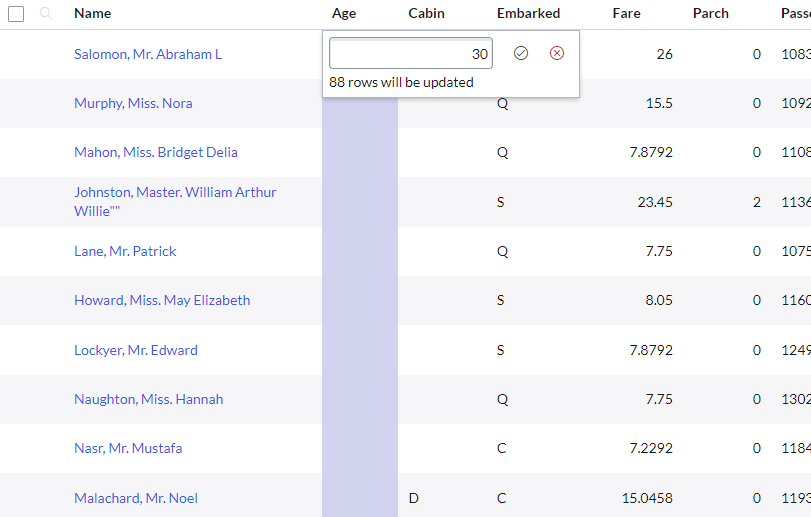Select Parch value 2 in Johnston row
811x517 pixels.
pos(757,202)
